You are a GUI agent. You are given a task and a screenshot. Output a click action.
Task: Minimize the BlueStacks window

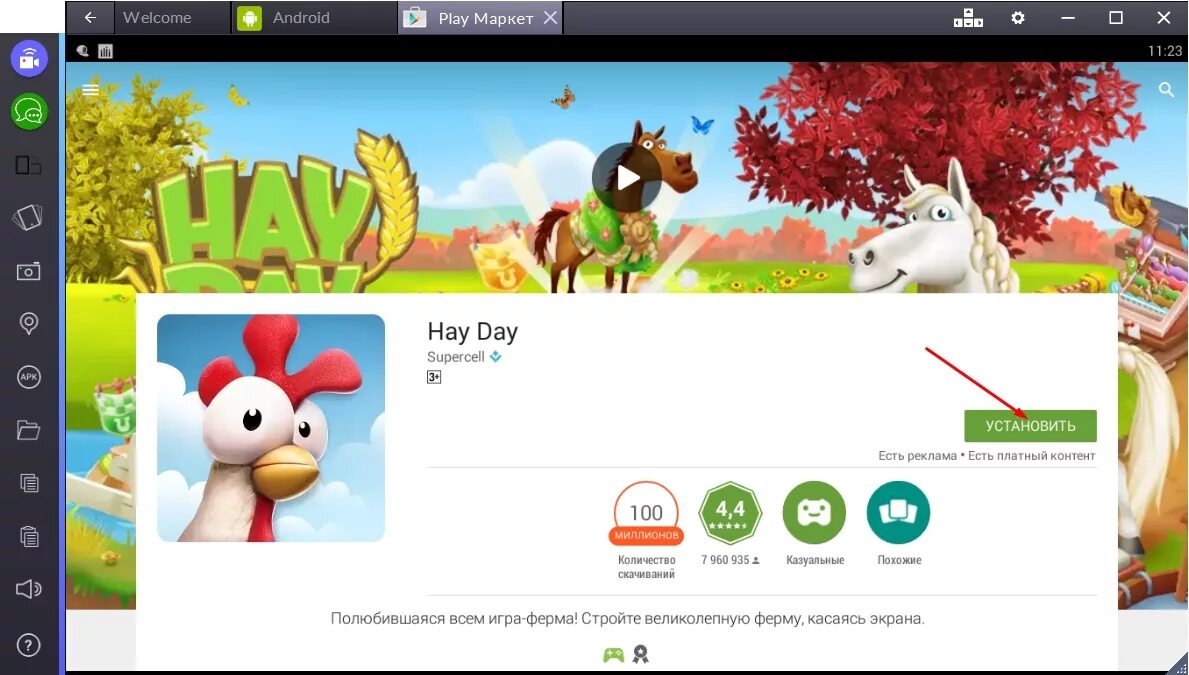pyautogui.click(x=1068, y=17)
